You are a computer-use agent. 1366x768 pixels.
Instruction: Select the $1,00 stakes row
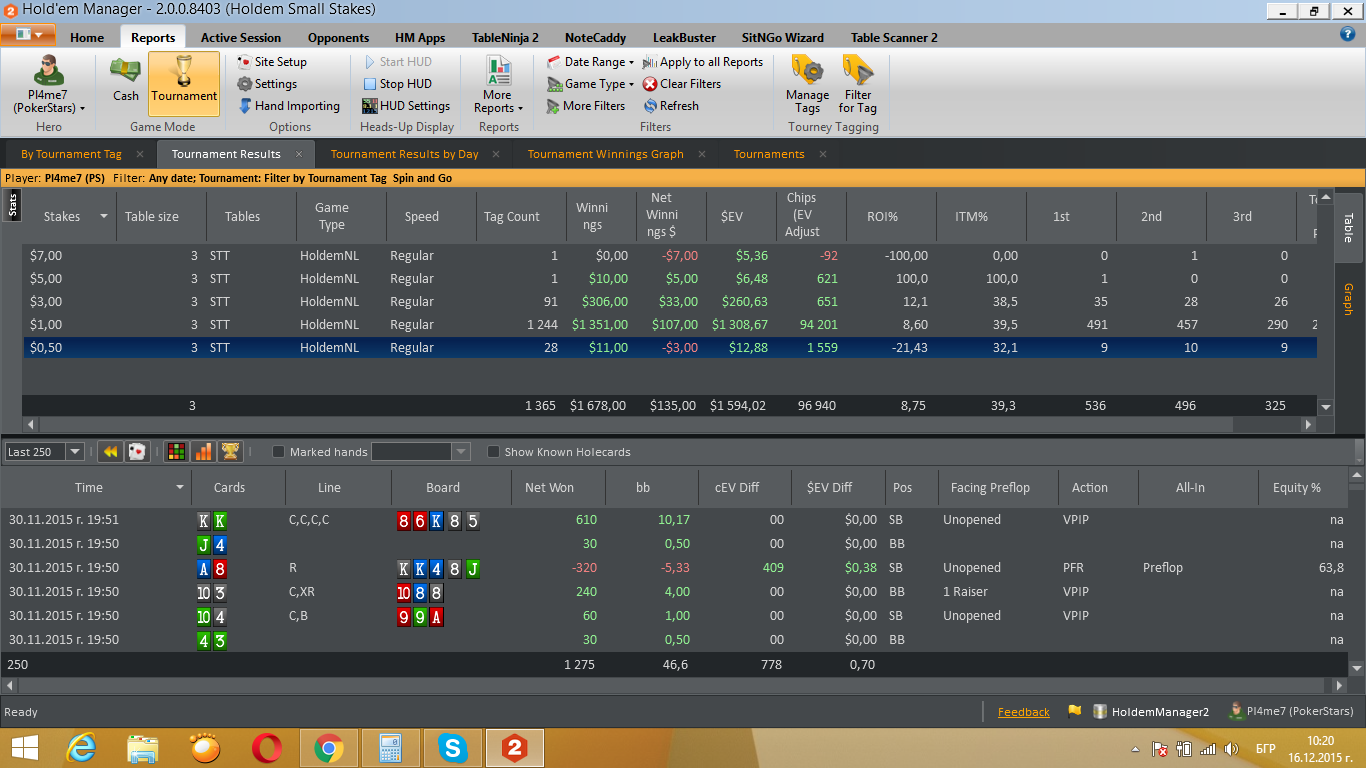pyautogui.click(x=669, y=325)
